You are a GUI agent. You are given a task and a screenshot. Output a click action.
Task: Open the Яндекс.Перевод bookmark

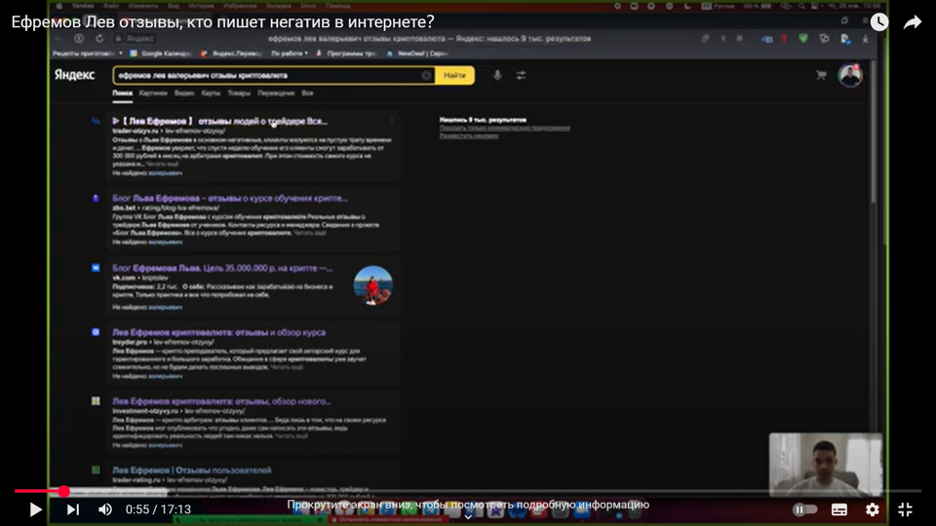coord(232,53)
